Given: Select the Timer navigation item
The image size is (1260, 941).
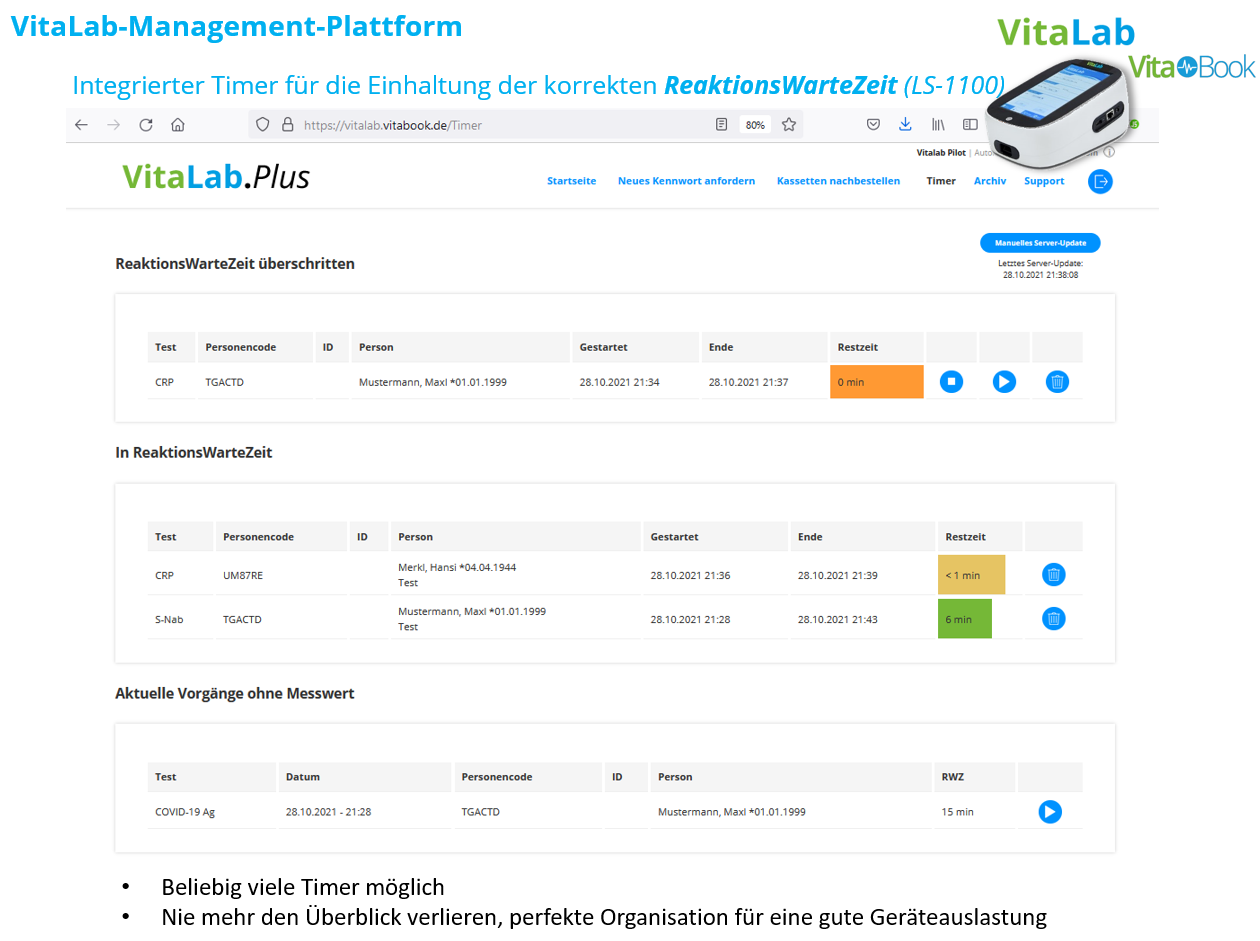Looking at the screenshot, I should 941,181.
